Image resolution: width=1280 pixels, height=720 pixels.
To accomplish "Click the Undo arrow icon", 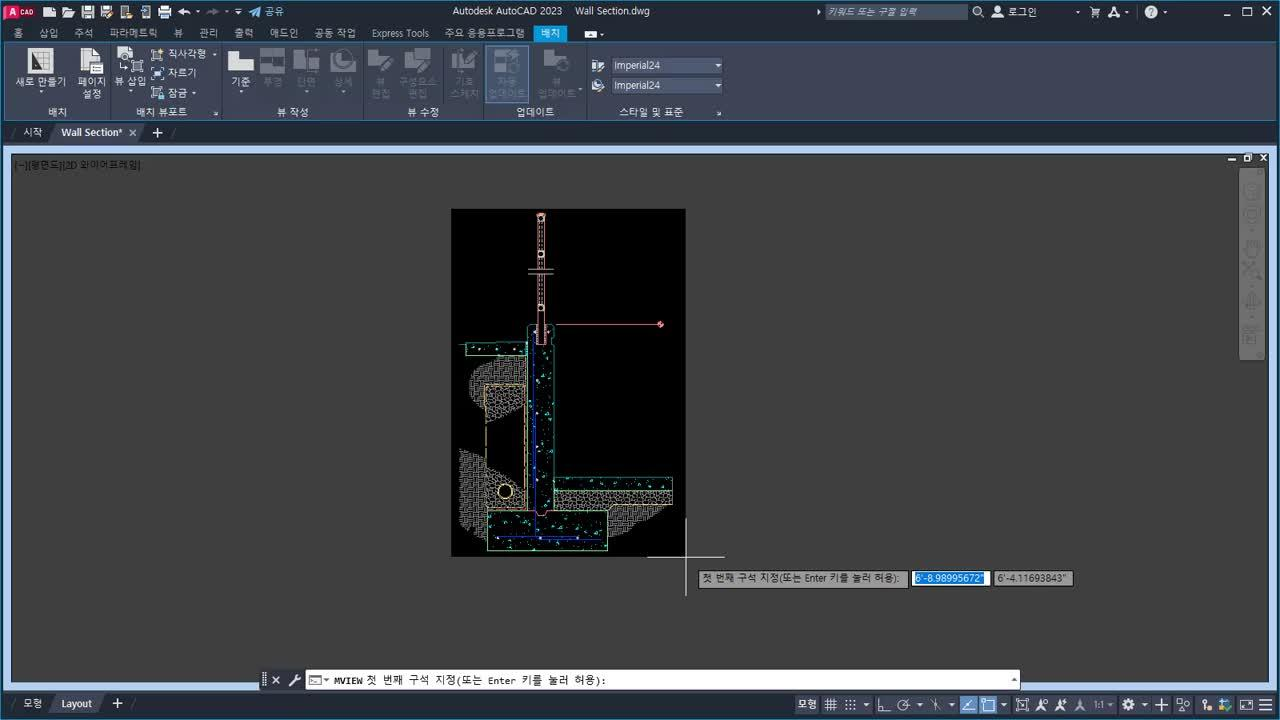I will point(184,12).
